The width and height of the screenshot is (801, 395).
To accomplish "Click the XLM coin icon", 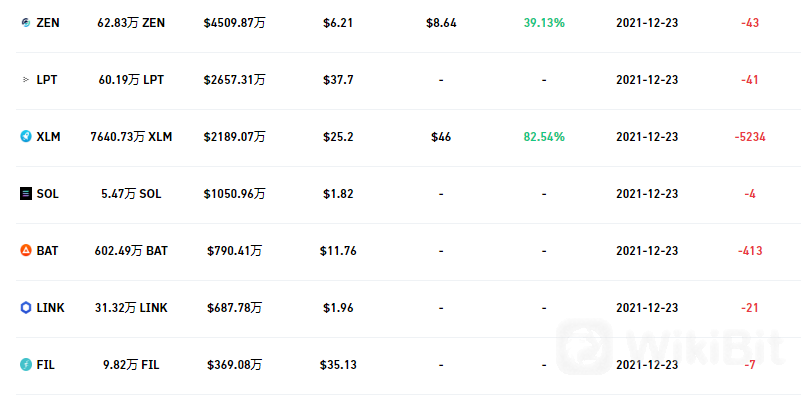I will [26, 137].
